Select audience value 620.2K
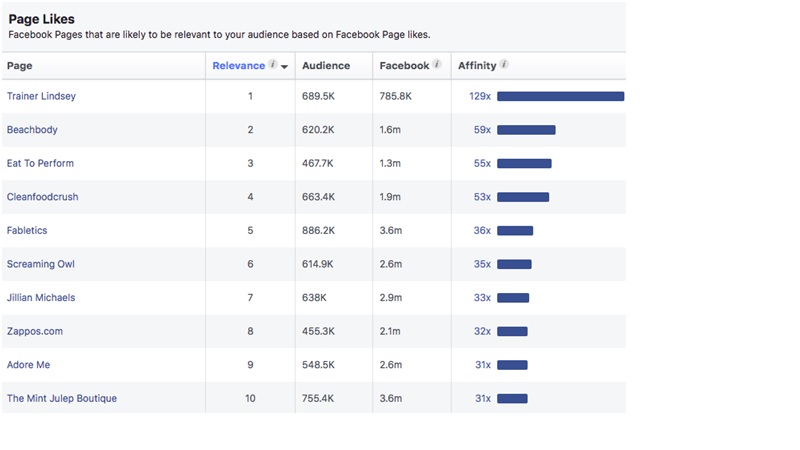 point(318,130)
